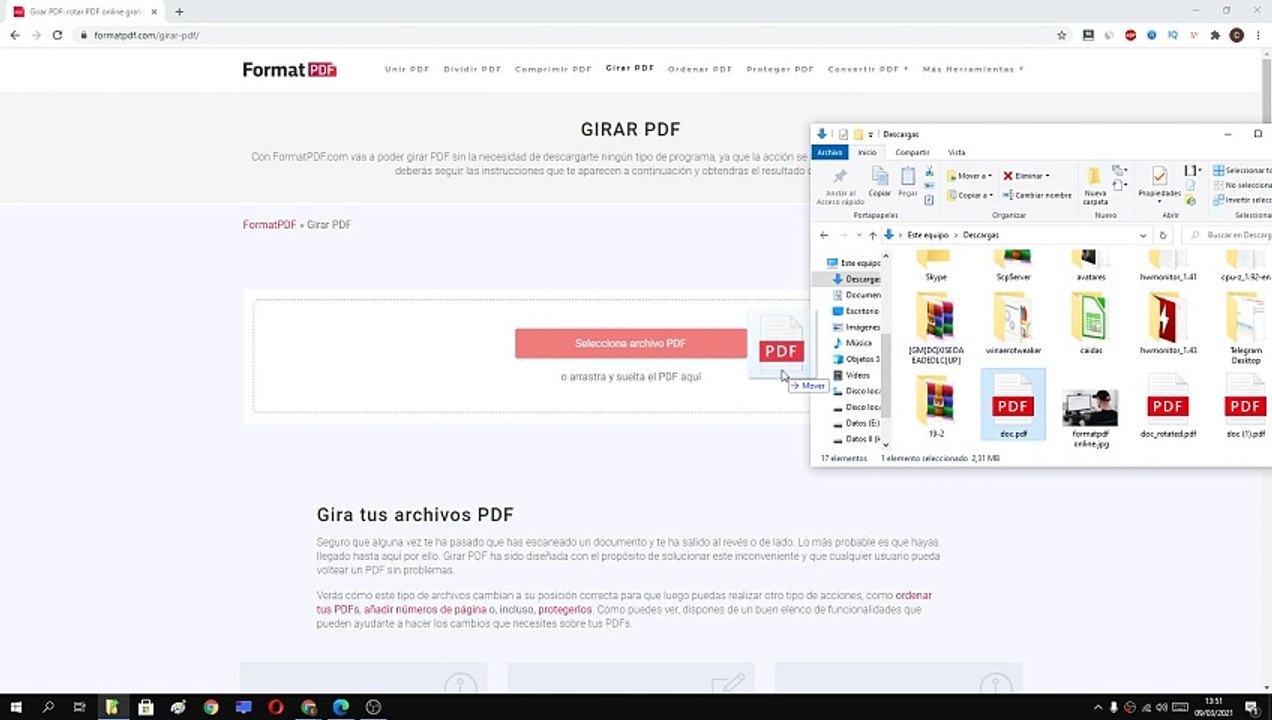The height and width of the screenshot is (720, 1272).
Task: Open a new Chrome tab
Action: tap(179, 12)
